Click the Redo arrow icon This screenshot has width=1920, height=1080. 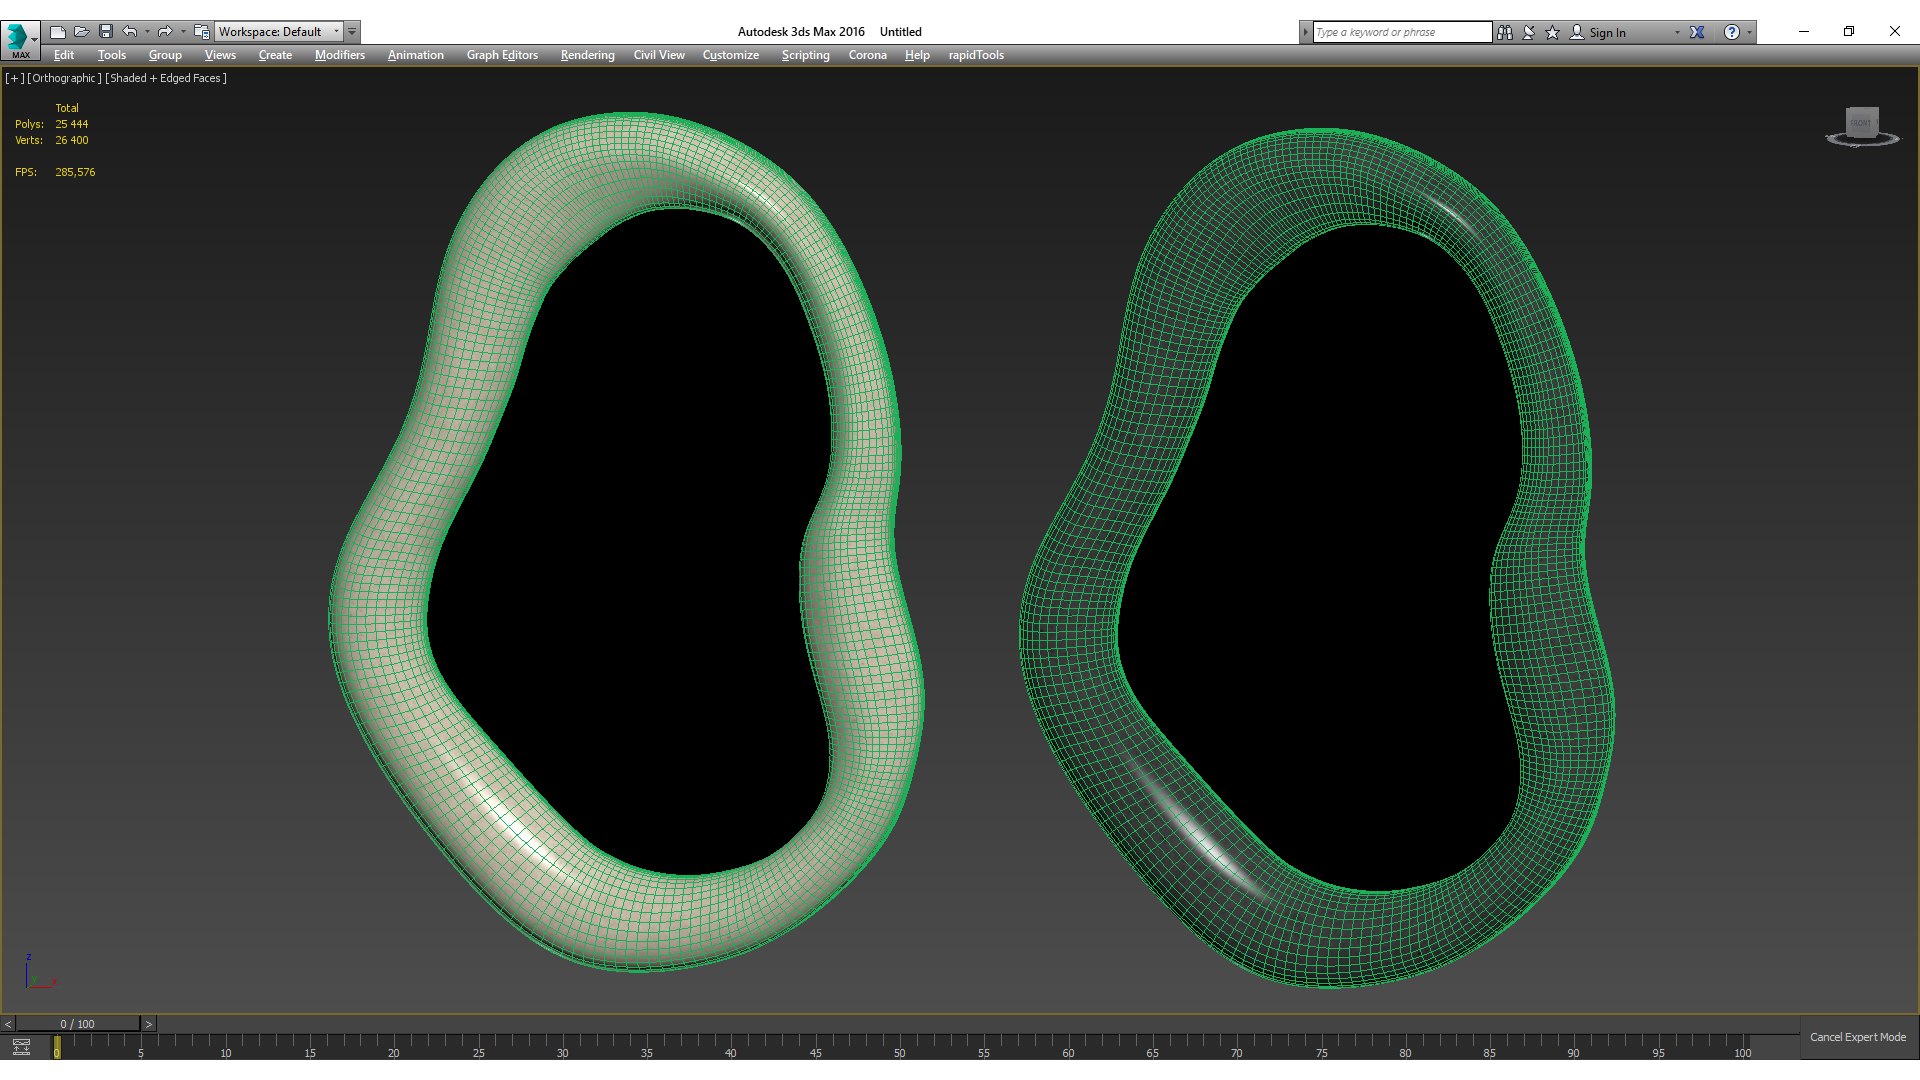click(x=165, y=32)
